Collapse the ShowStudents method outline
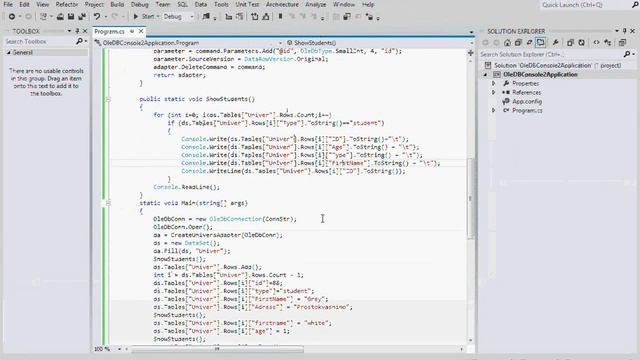 pyautogui.click(x=108, y=99)
